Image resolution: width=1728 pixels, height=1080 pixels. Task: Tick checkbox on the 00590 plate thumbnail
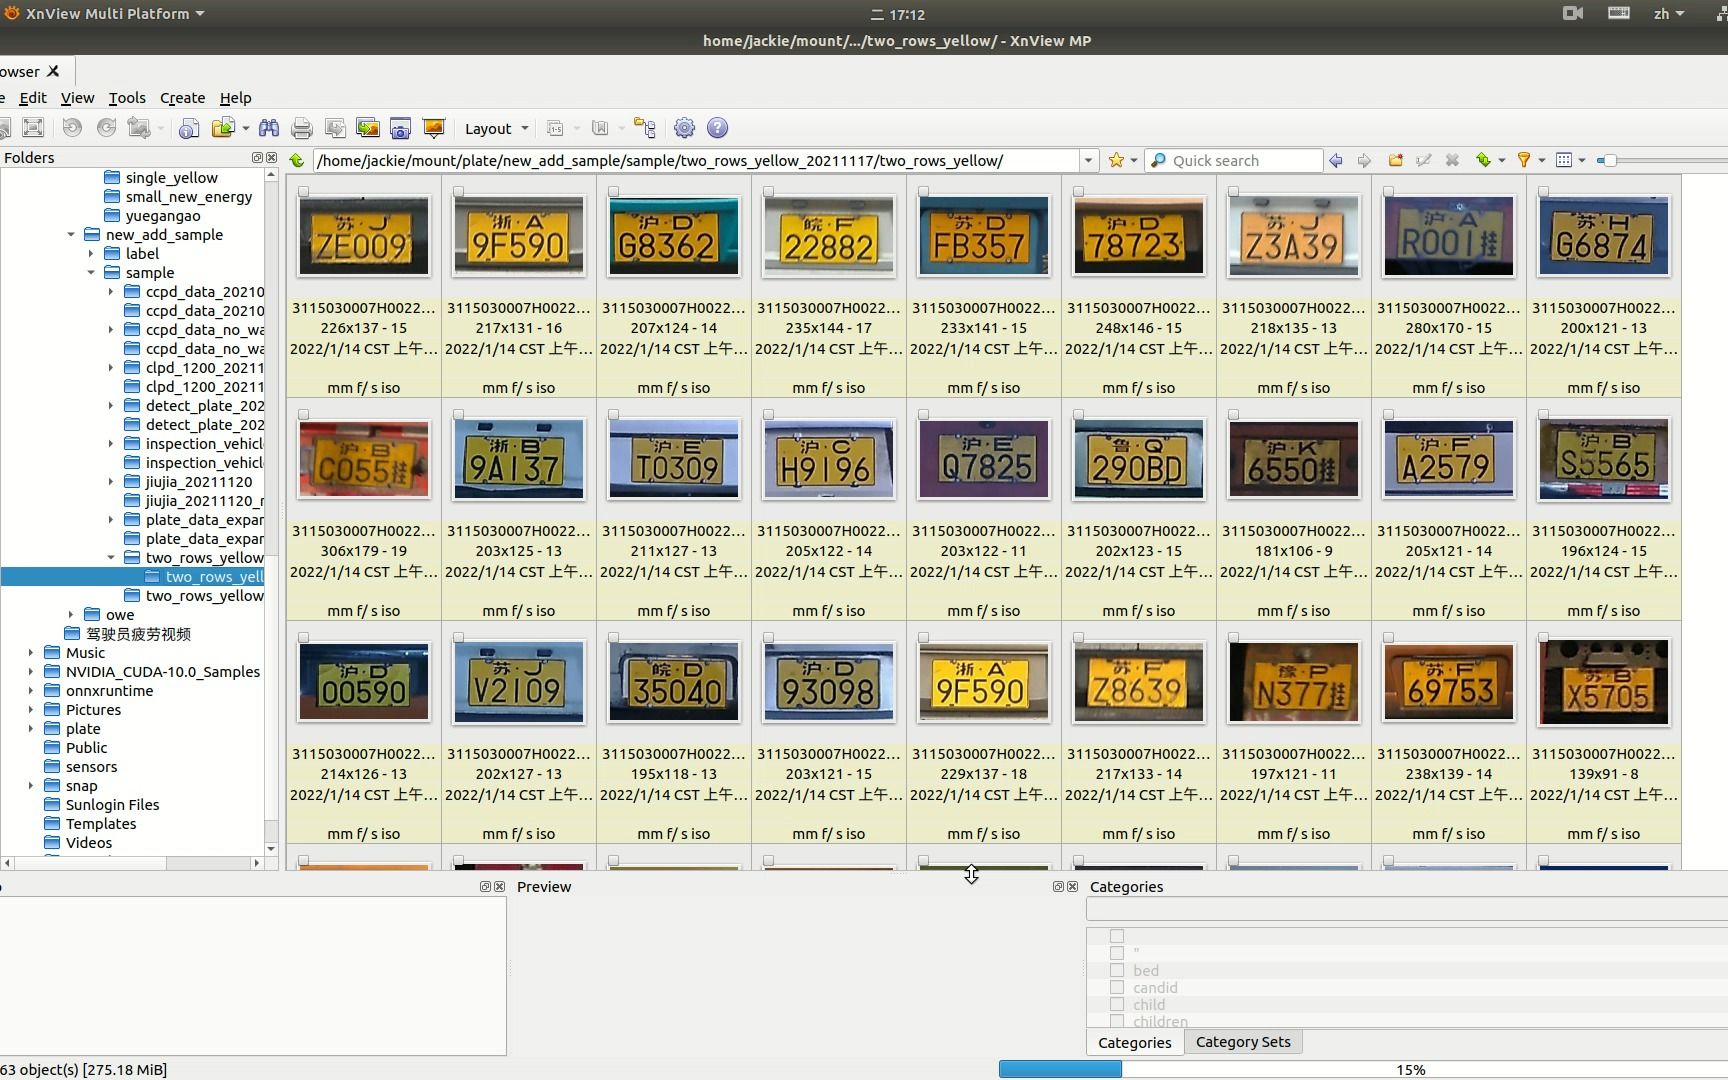304,638
